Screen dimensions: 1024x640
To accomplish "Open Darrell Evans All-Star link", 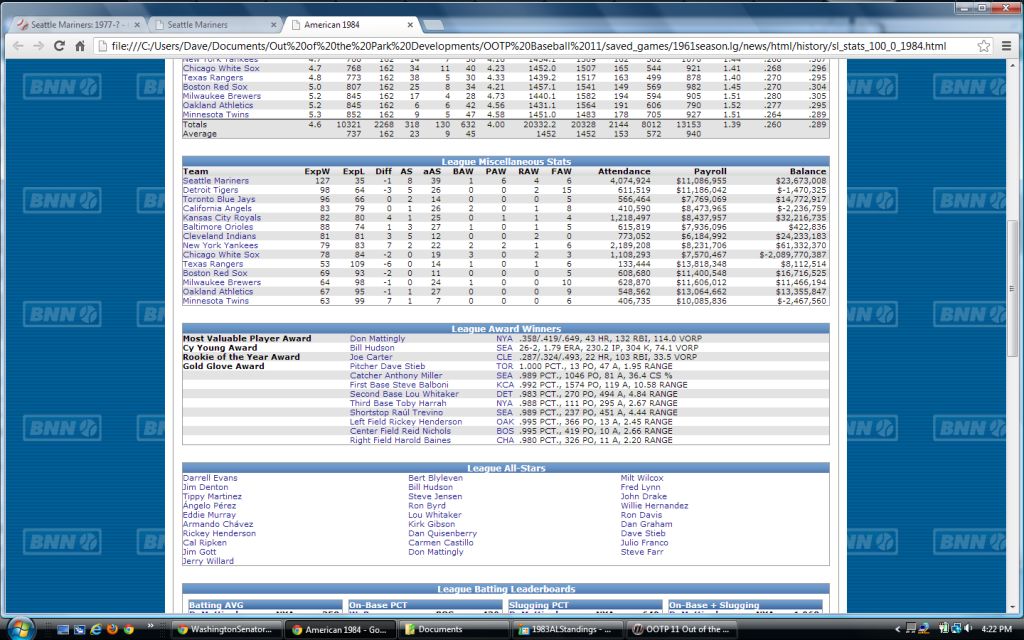I will coord(210,477).
